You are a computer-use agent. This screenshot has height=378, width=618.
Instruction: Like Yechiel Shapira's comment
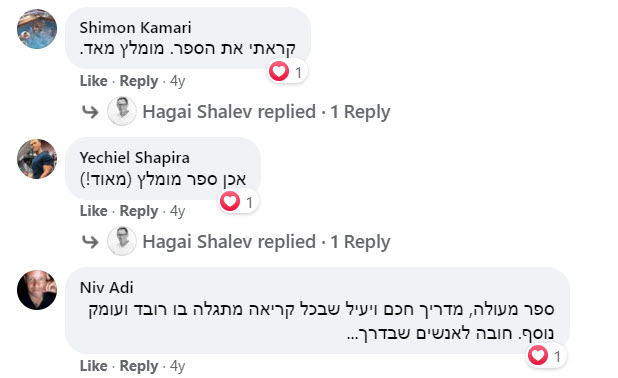pyautogui.click(x=94, y=211)
